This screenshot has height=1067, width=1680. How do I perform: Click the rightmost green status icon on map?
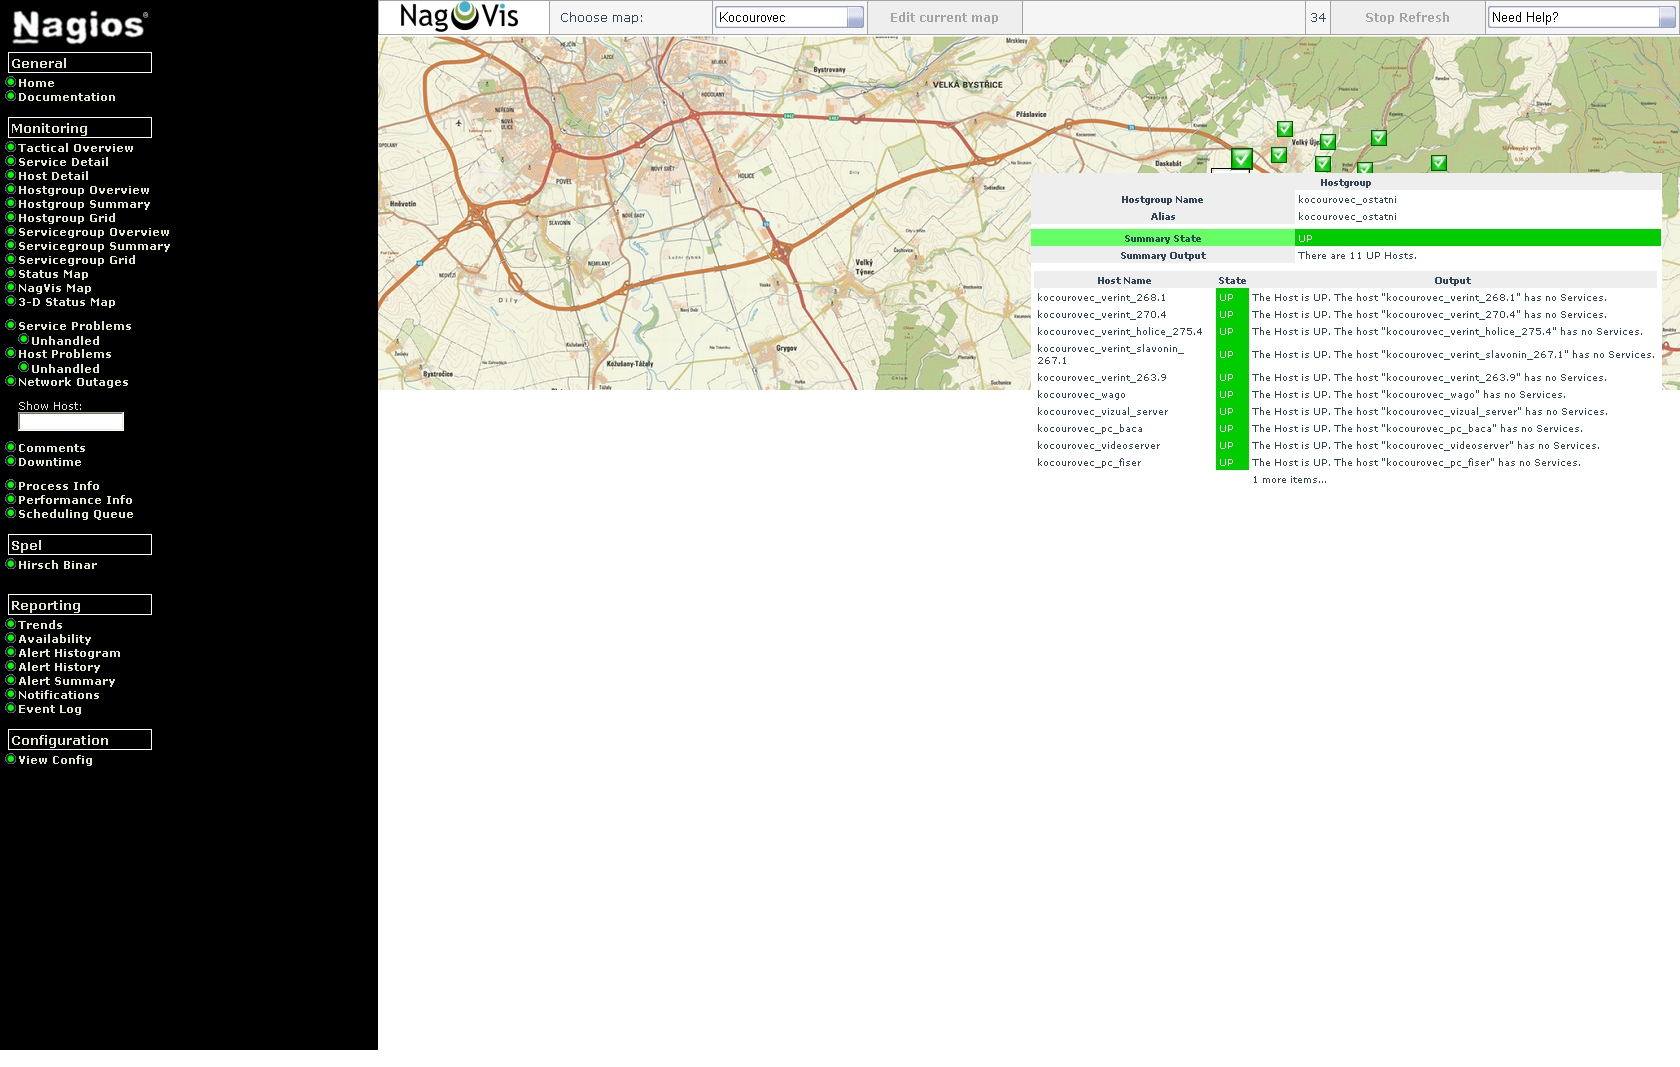coord(1438,163)
